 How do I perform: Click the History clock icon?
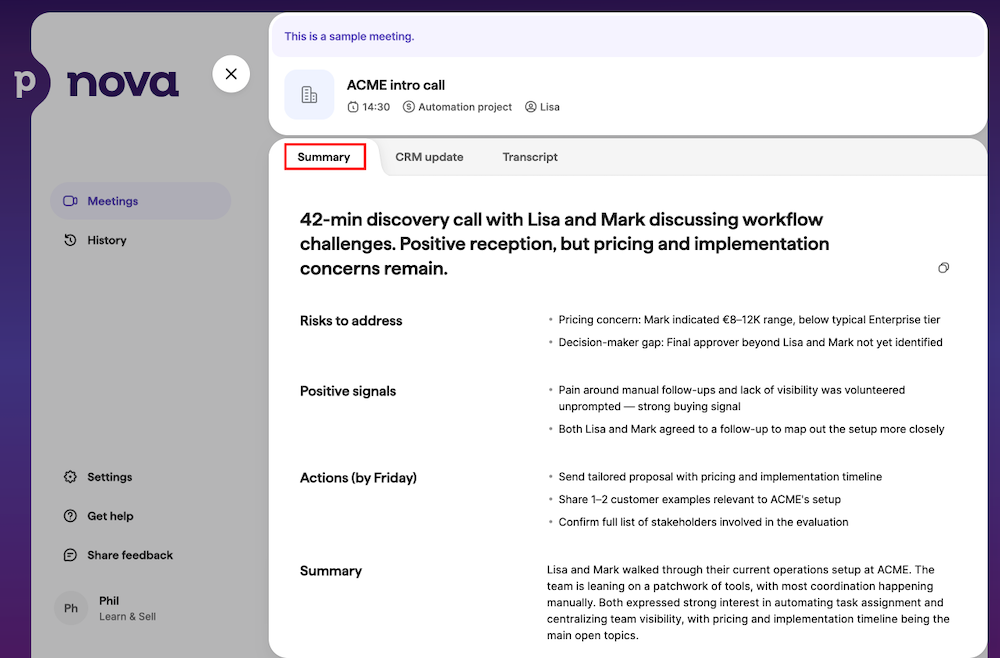[70, 240]
